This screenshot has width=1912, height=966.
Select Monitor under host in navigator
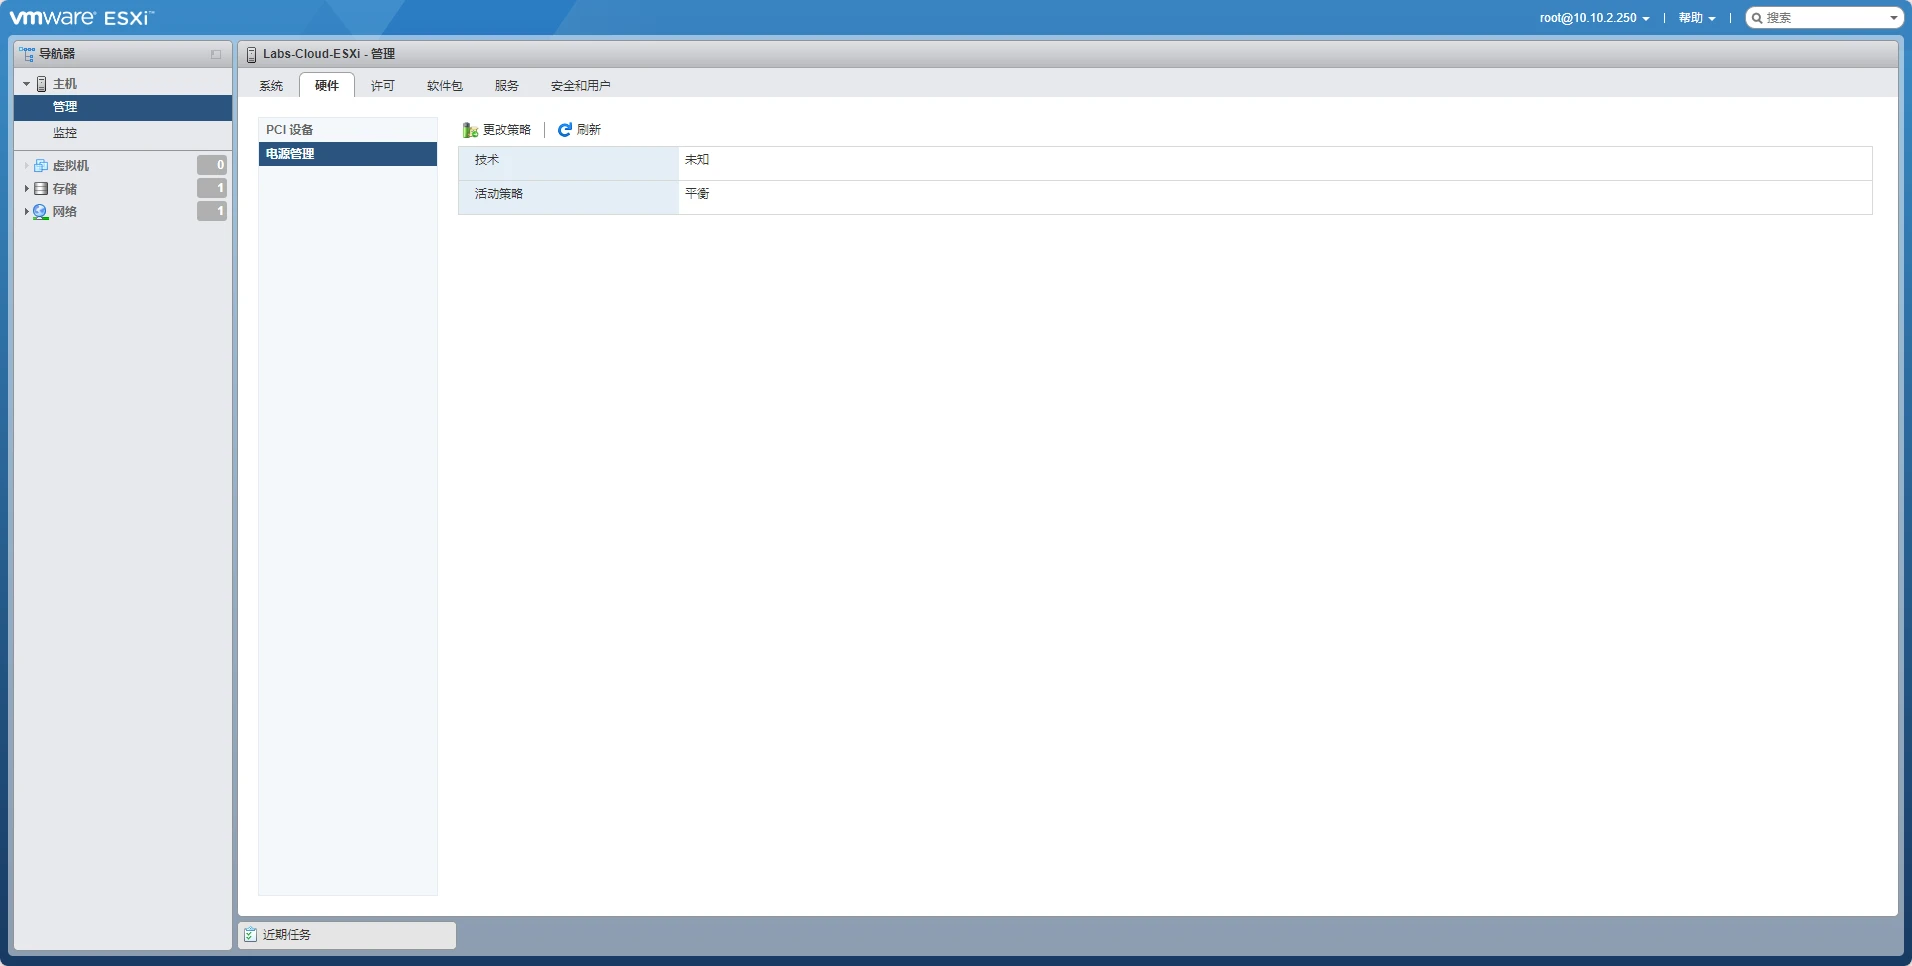coord(65,133)
